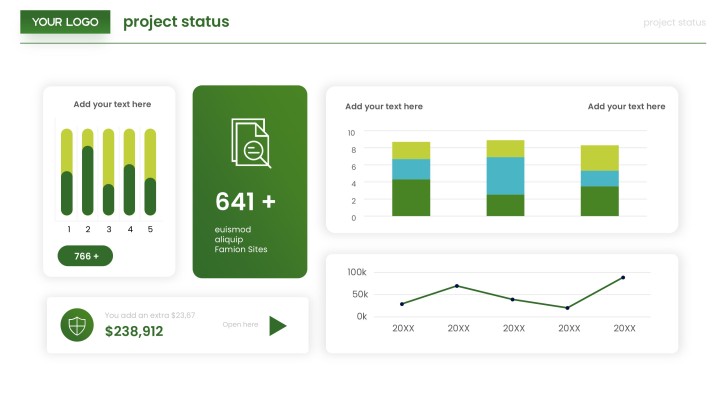Click the document search icon

point(250,143)
